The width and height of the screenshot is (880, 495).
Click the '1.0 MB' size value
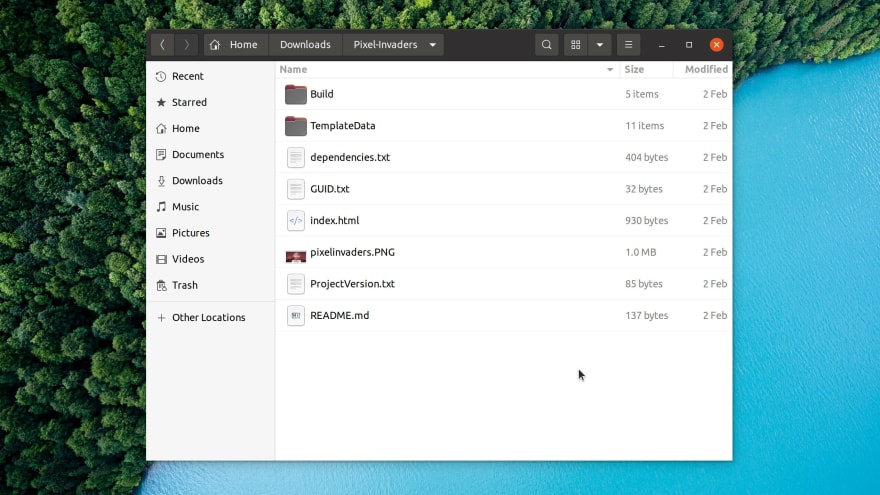click(641, 253)
